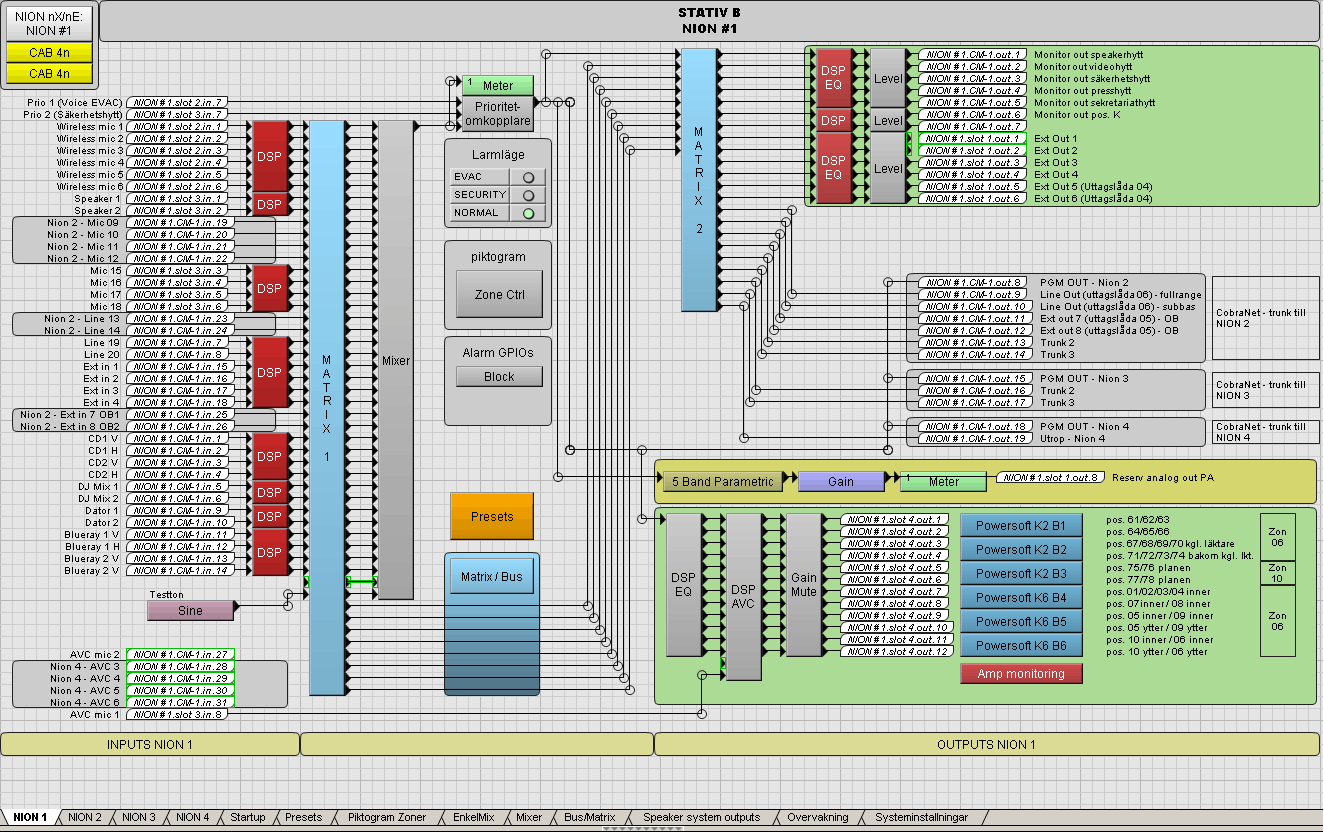Open the Piktogram Zoner tab
Image resolution: width=1324 pixels, height=833 pixels.
[386, 817]
